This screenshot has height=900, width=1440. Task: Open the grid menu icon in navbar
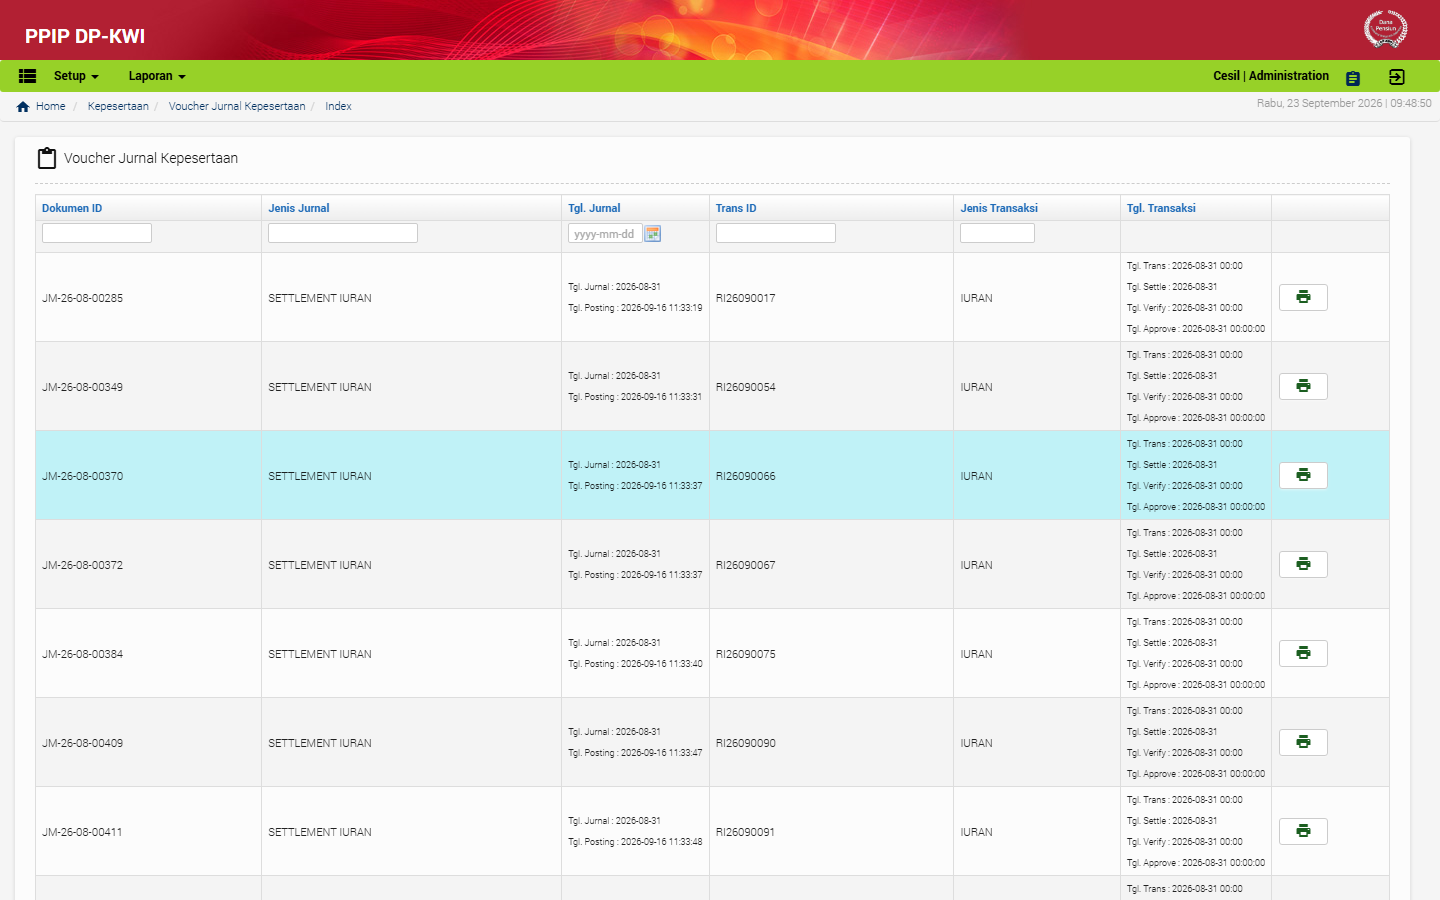[x=28, y=76]
